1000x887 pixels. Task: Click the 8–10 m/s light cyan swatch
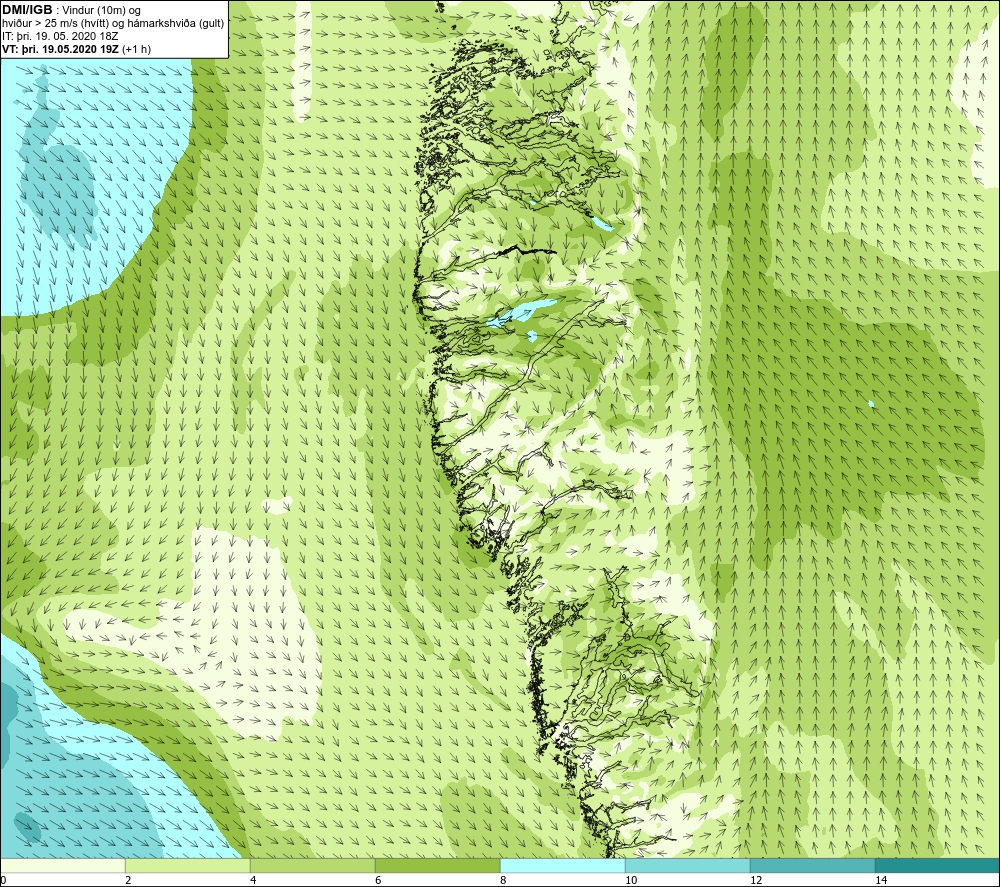point(562,866)
